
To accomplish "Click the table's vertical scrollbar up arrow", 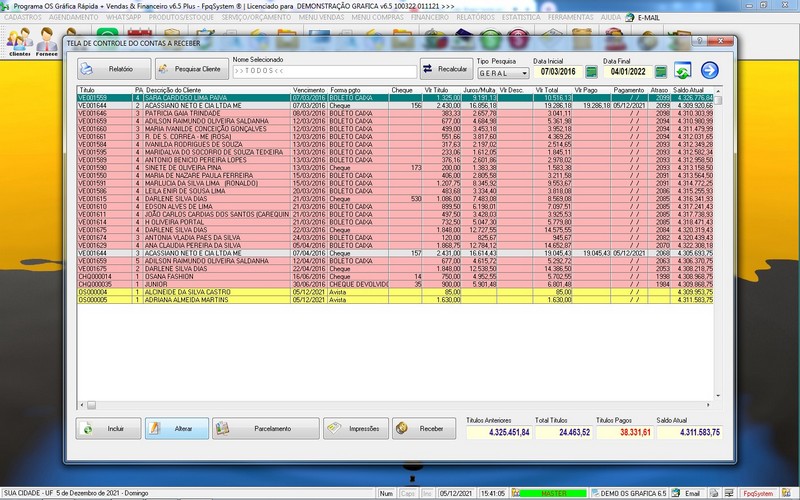I will coord(718,91).
